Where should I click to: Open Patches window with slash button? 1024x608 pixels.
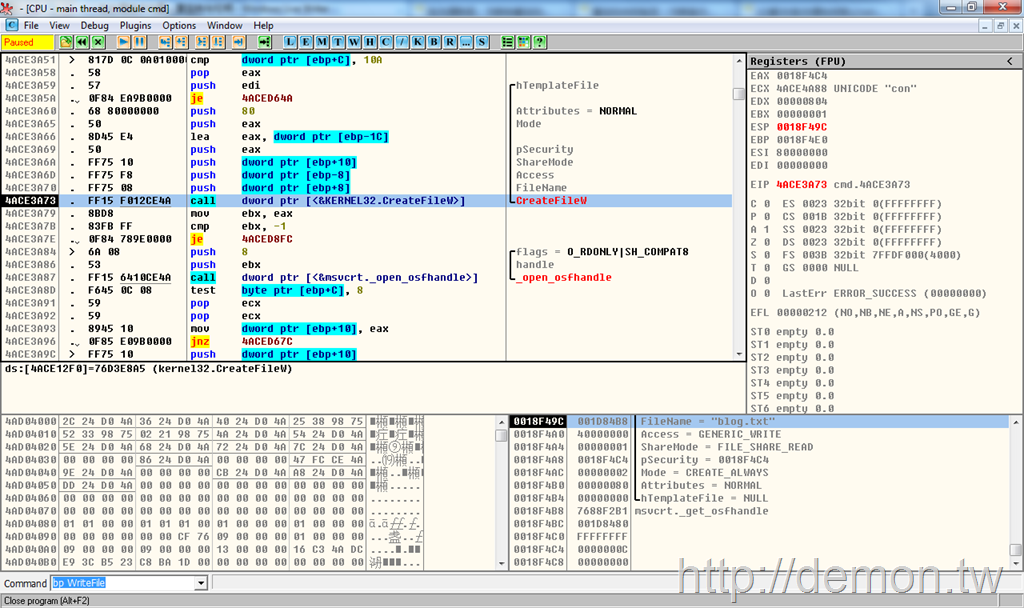pyautogui.click(x=402, y=42)
